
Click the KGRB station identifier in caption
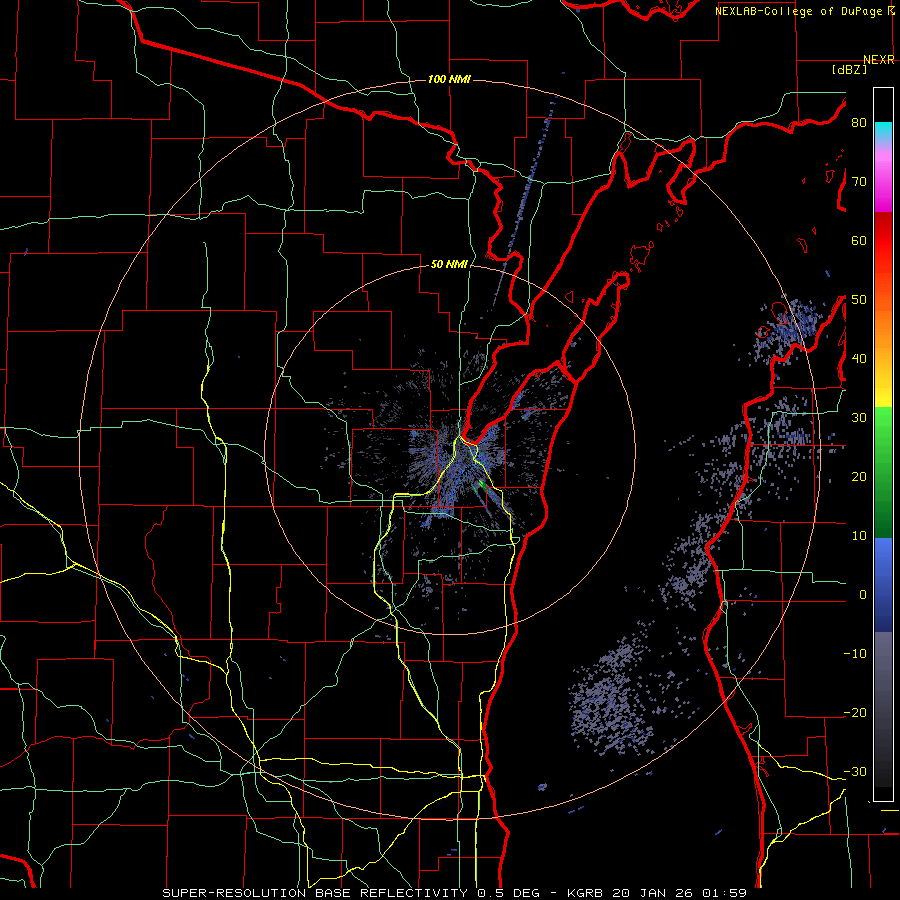[x=587, y=893]
